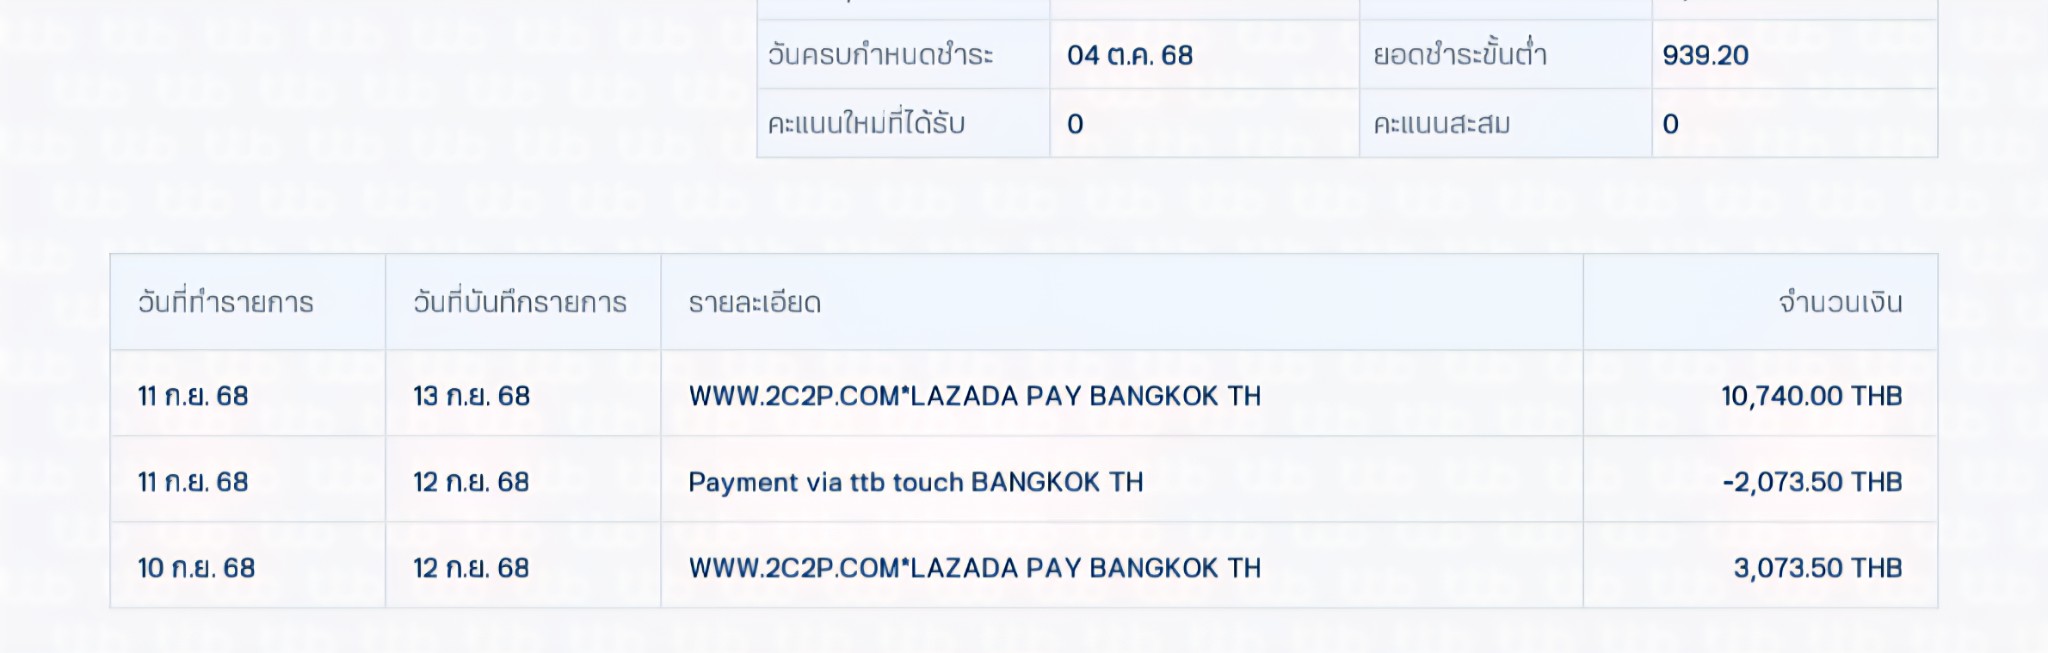Select the 3,073.50 THB amount cell

pos(1817,568)
